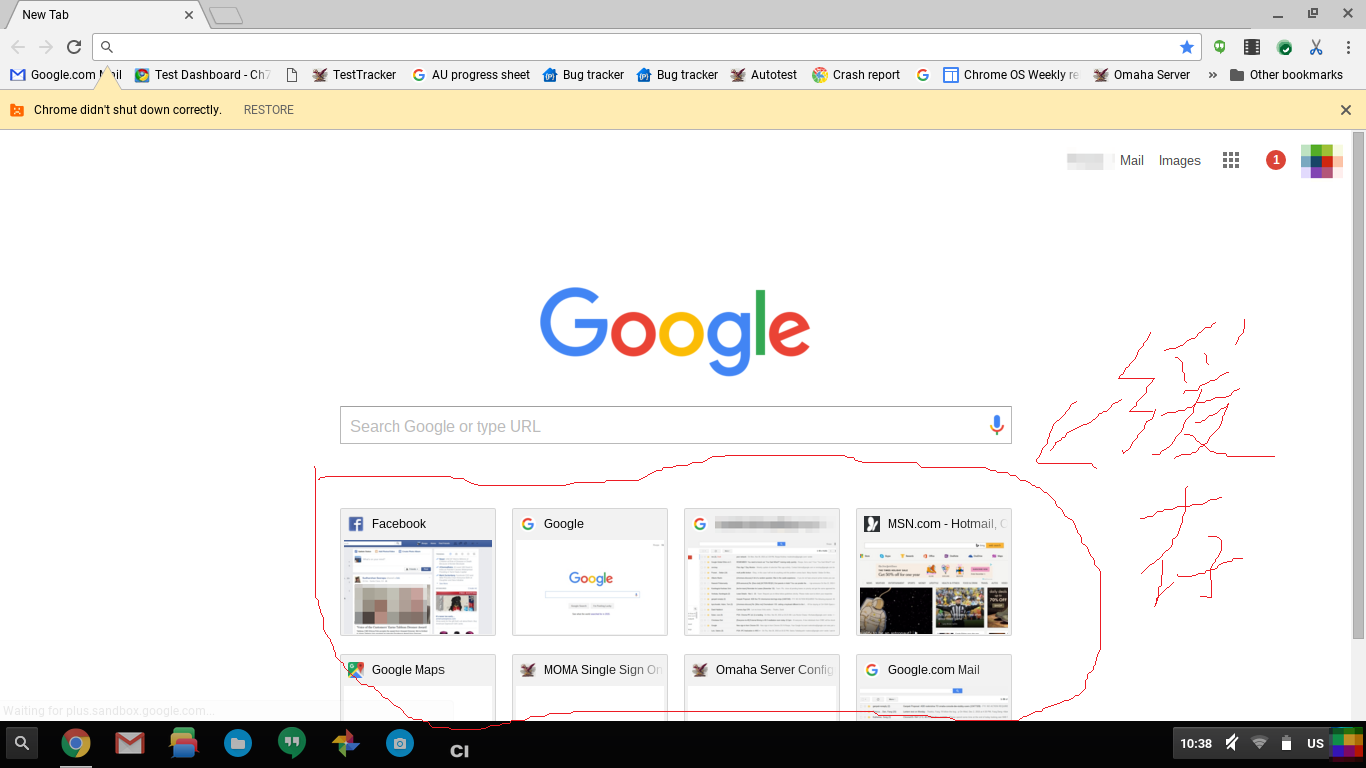Open TestTracker bookmark

(x=354, y=75)
